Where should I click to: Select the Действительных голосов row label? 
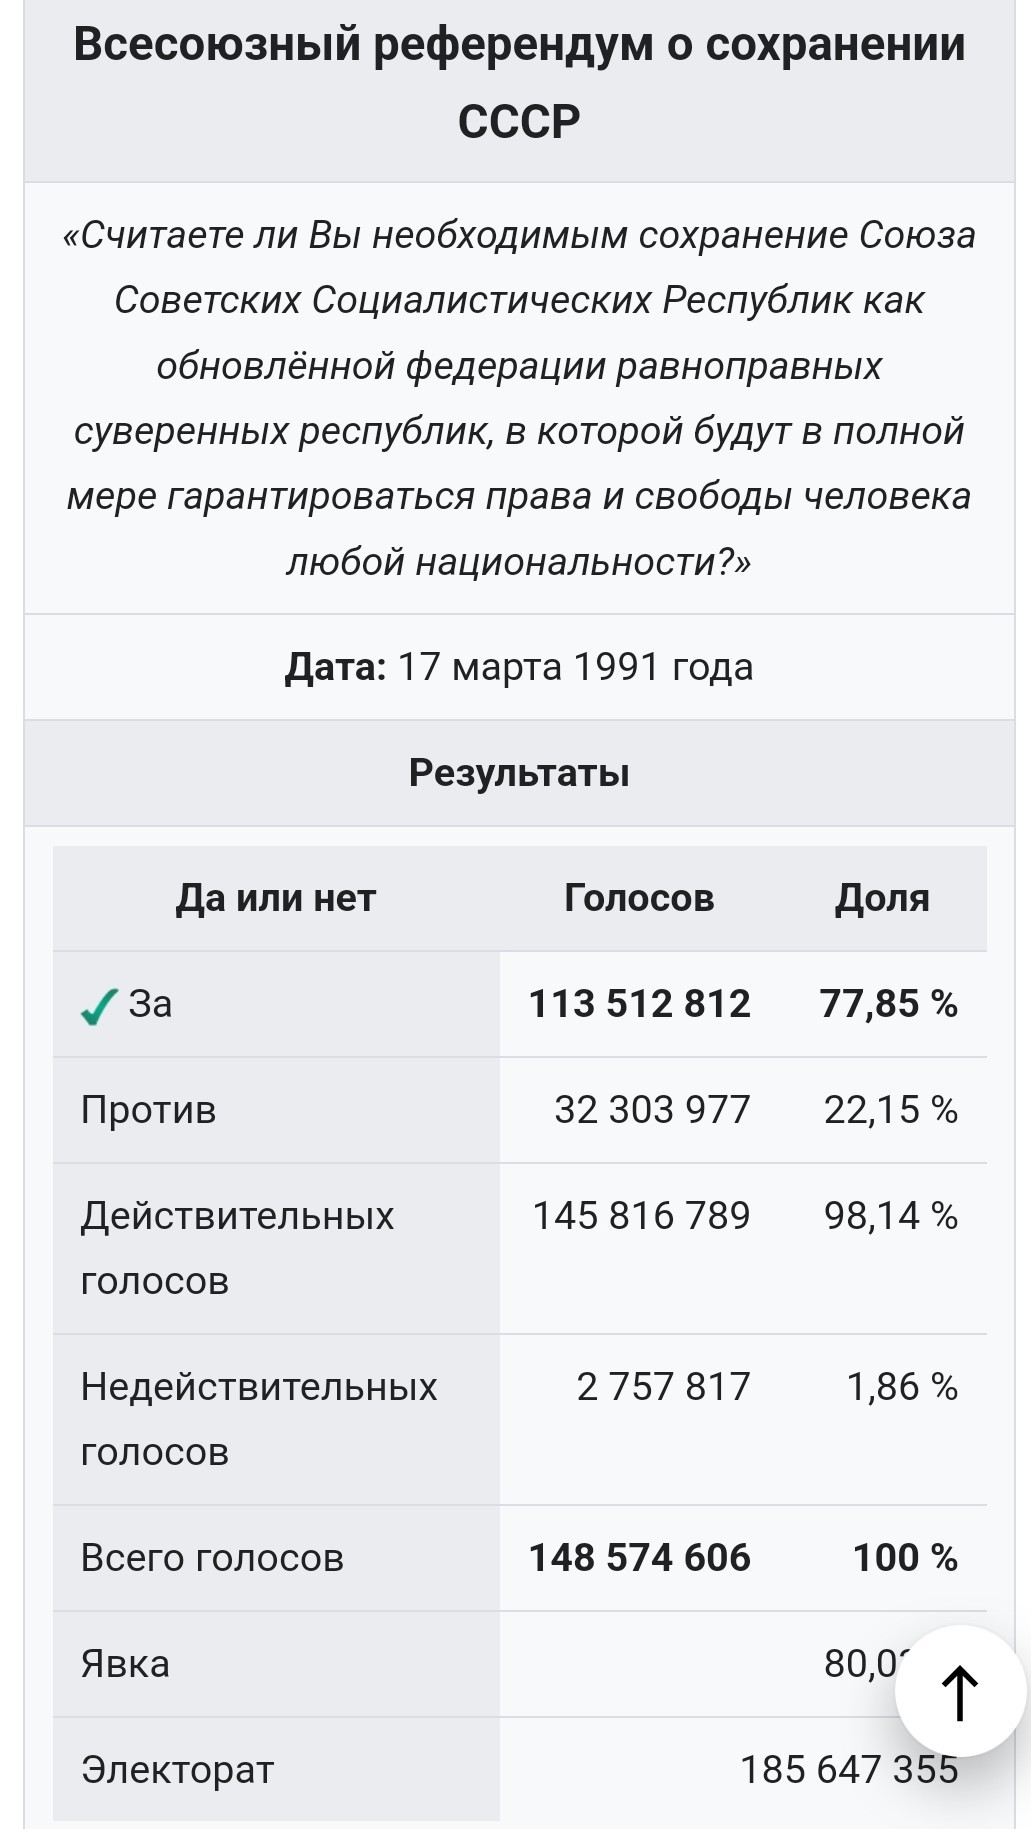pyautogui.click(x=238, y=1248)
